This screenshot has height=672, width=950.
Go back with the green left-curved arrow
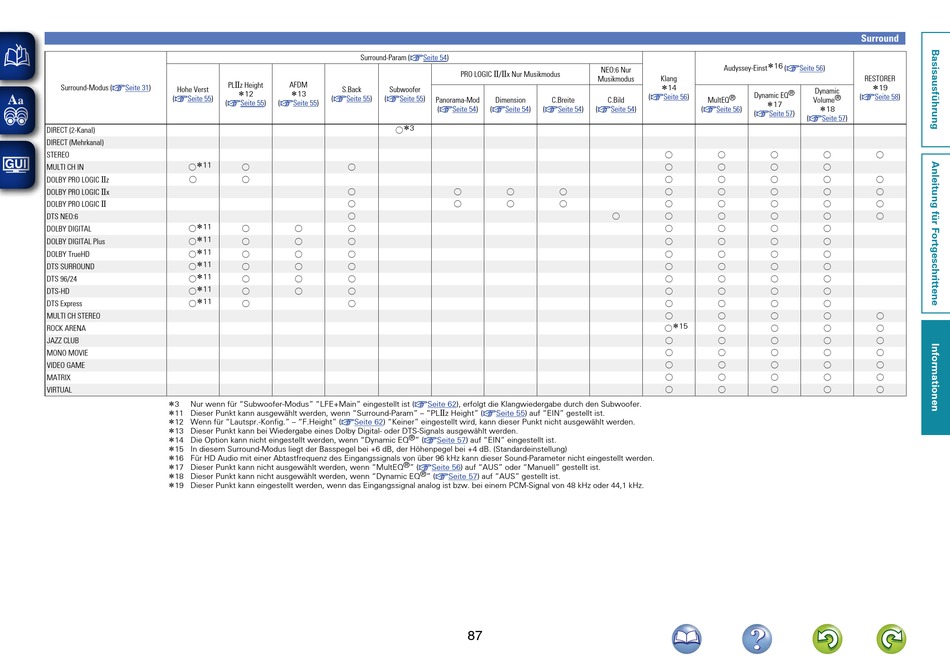(x=827, y=639)
